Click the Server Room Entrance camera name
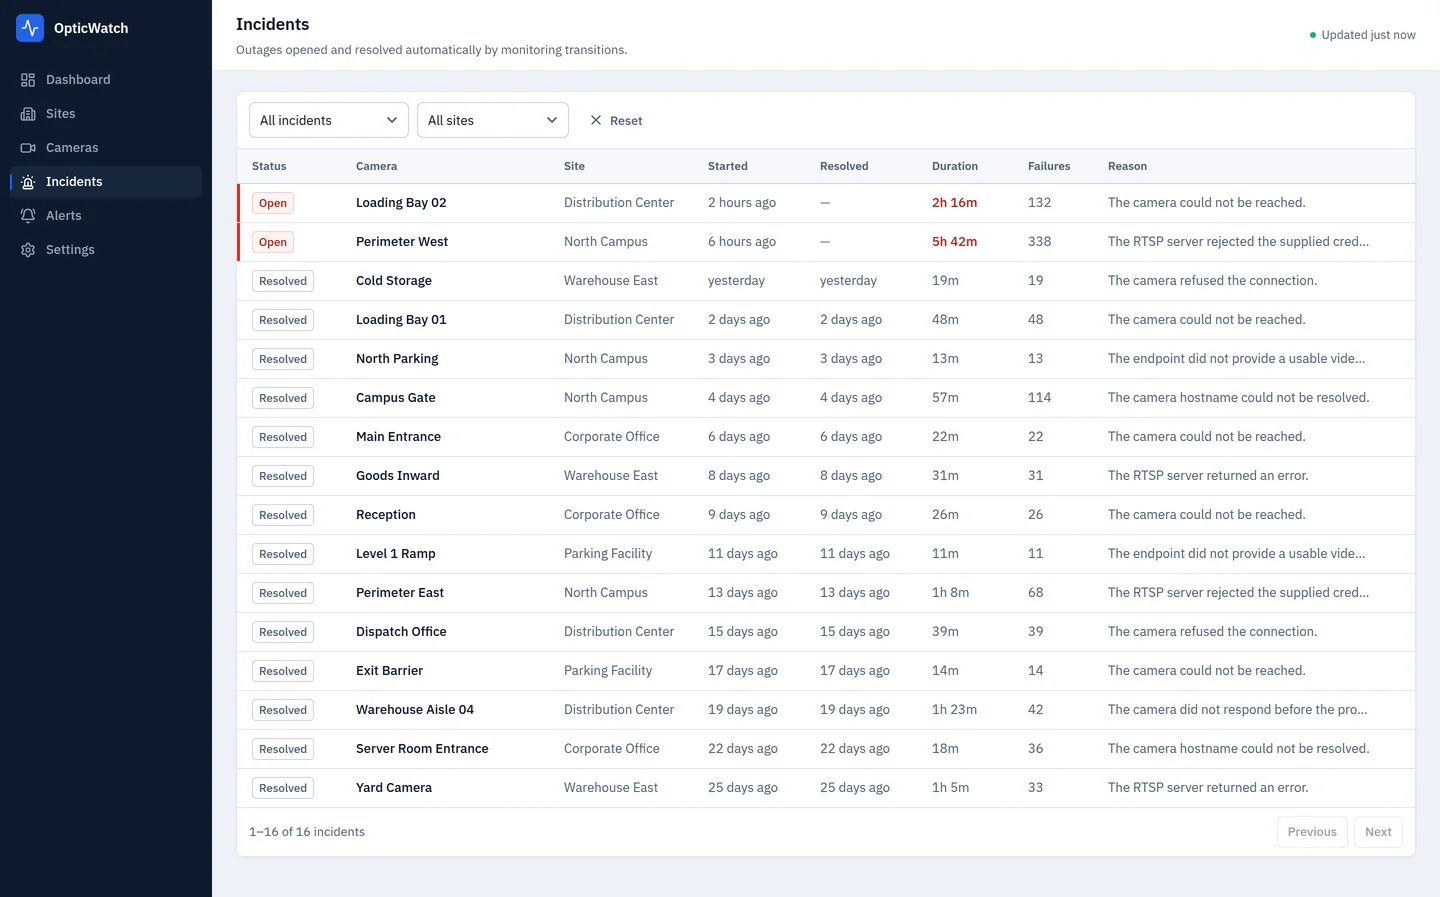 tap(422, 749)
